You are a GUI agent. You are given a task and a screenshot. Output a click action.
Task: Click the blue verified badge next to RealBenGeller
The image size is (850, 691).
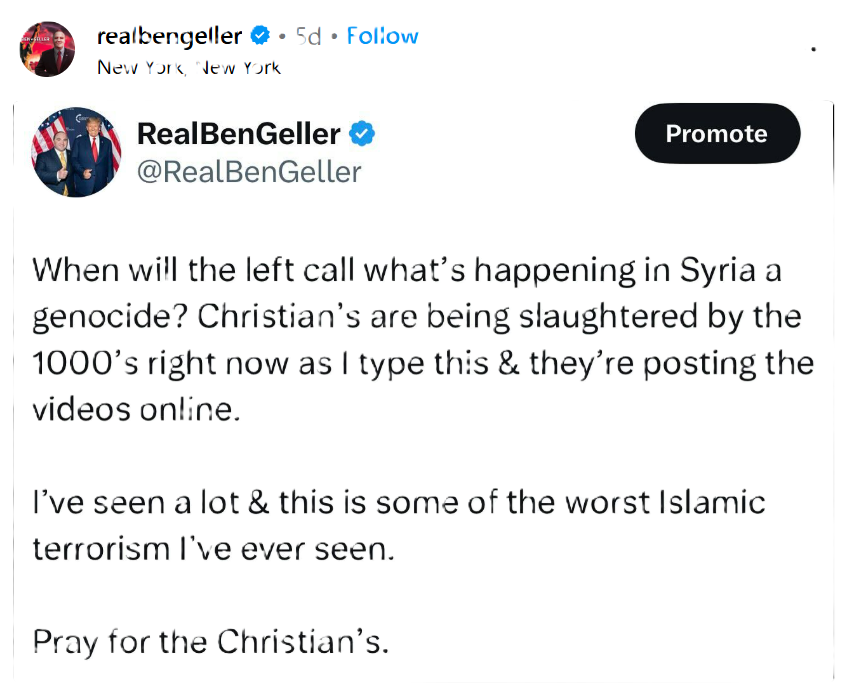coord(360,134)
